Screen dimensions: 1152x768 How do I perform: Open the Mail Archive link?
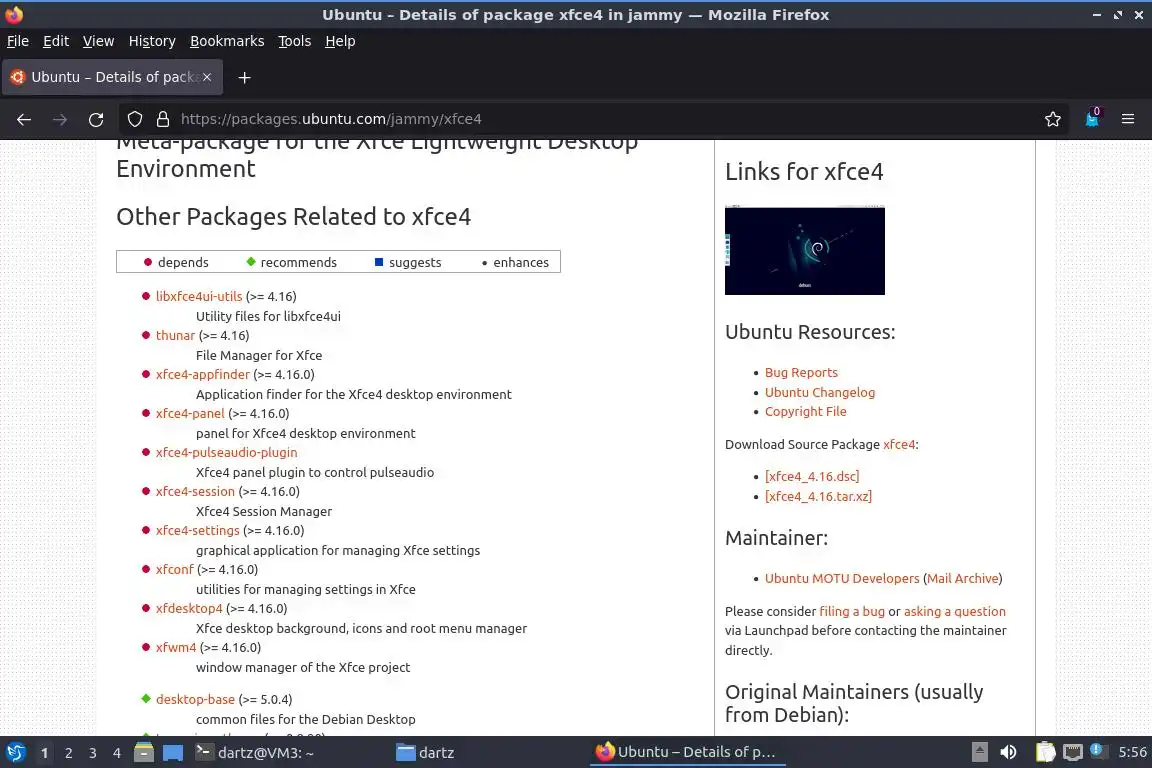tap(962, 578)
